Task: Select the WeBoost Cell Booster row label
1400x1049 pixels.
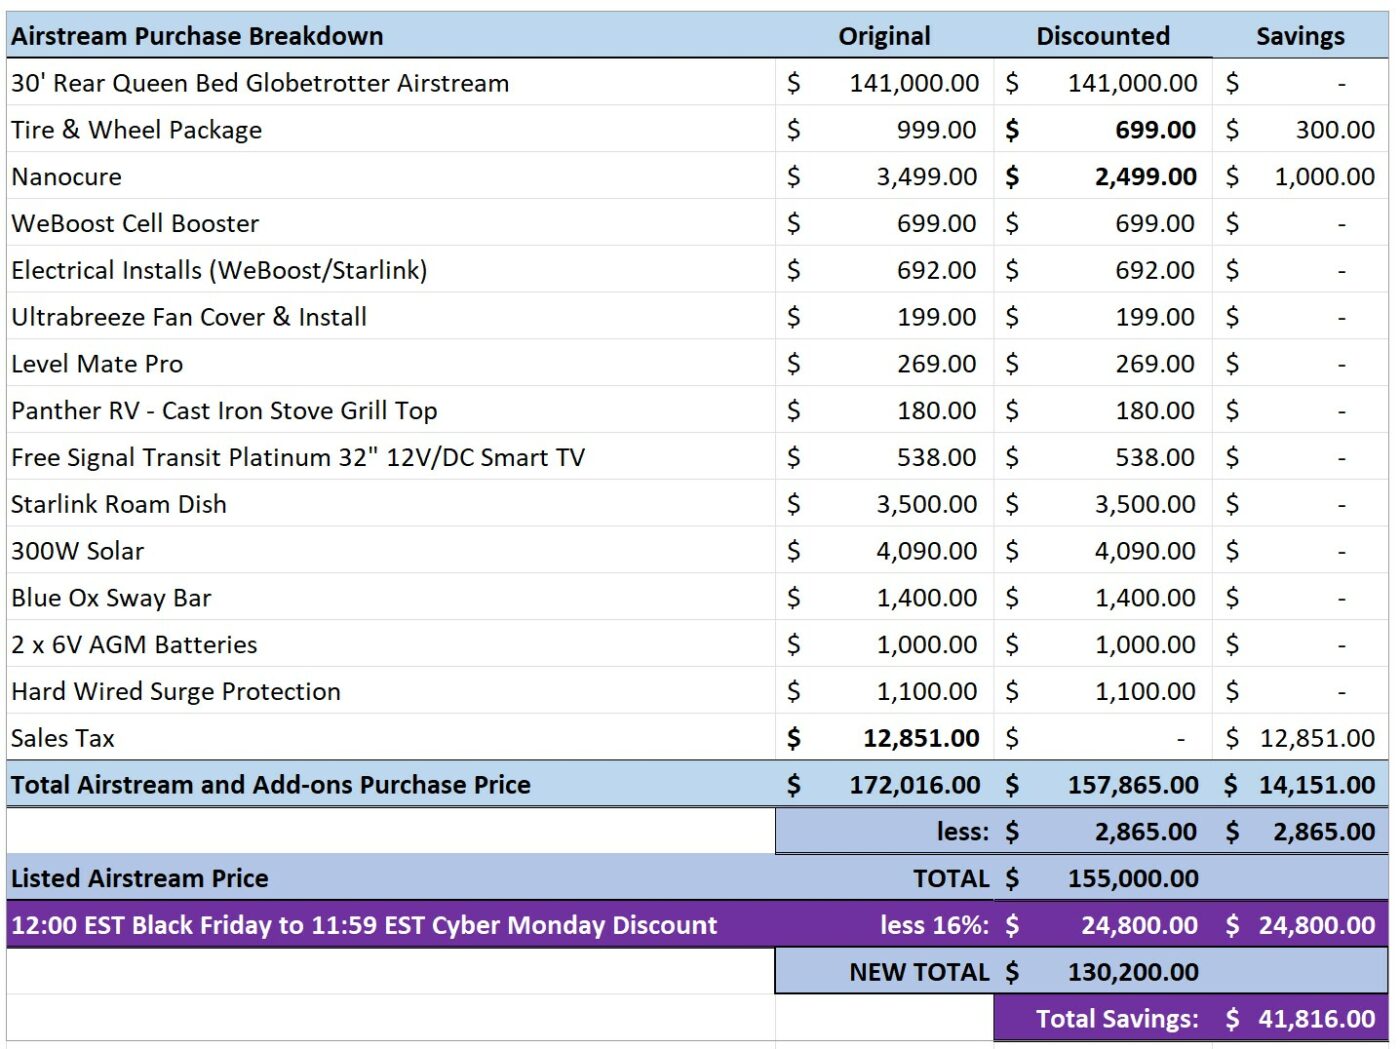Action: (x=135, y=224)
